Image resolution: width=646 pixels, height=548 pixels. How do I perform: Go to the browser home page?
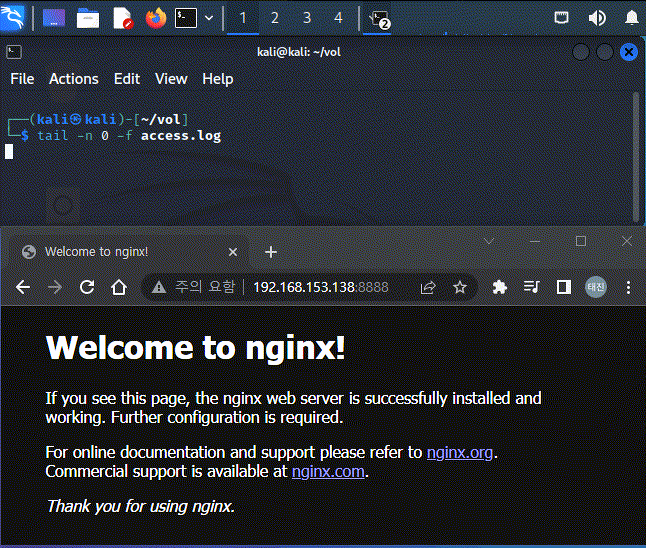[x=119, y=287]
